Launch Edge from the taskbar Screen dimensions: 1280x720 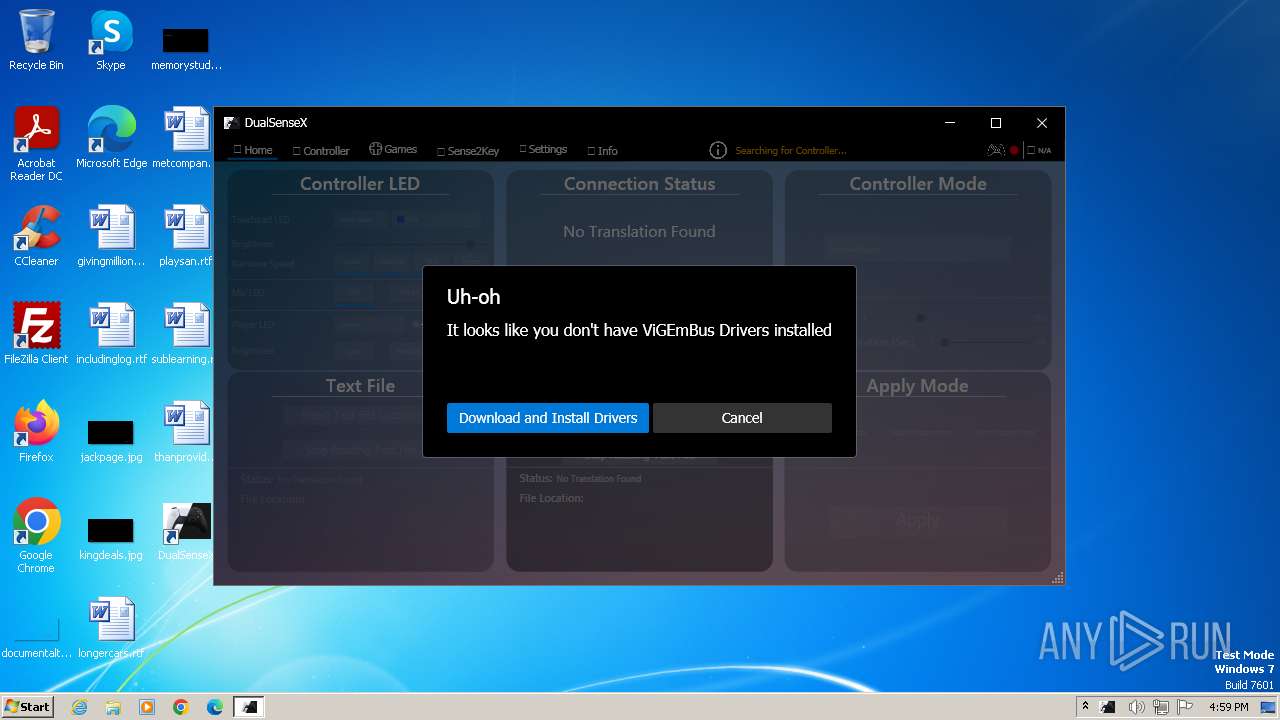(215, 707)
